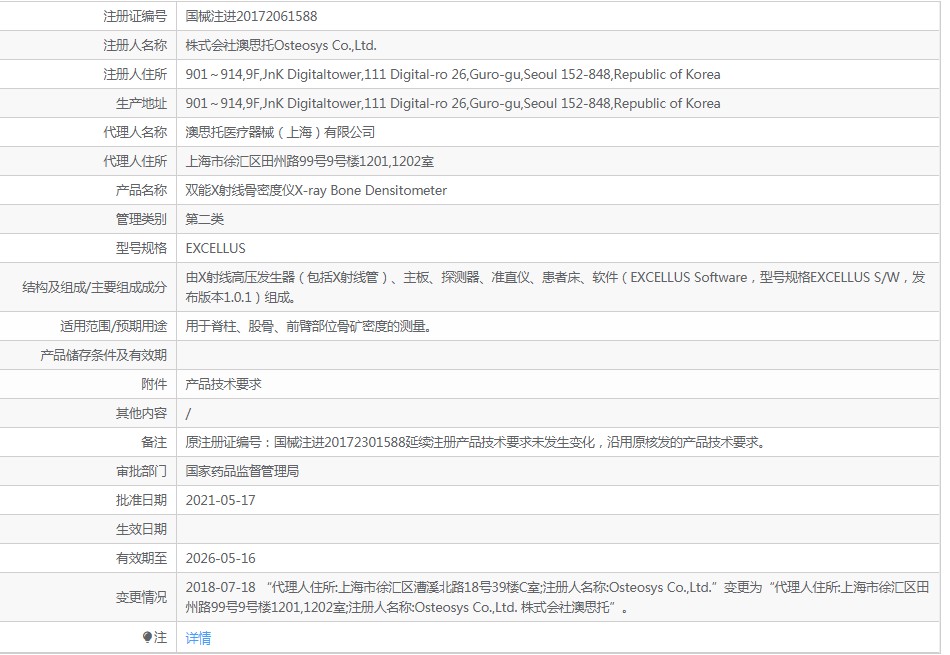This screenshot has width=950, height=655.
Task: Click the 代理人住所 label
Action: (135, 161)
